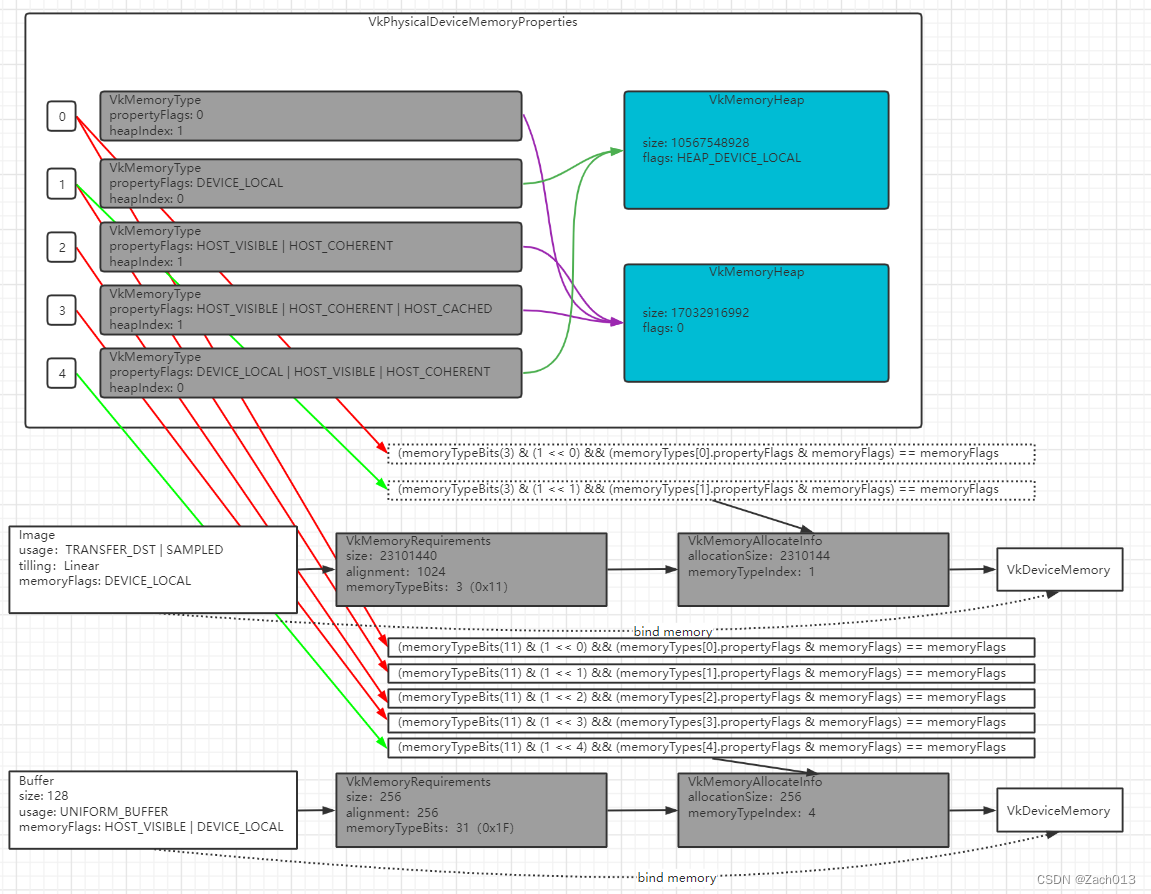The width and height of the screenshot is (1151, 894).
Task: Select memory type index node 2
Action: point(61,247)
